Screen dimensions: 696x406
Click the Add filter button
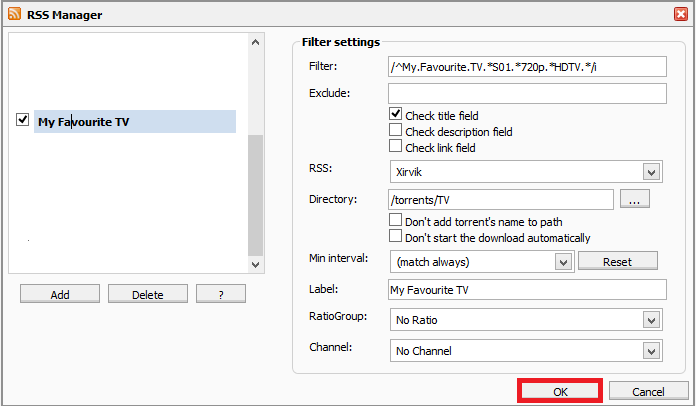click(x=60, y=294)
